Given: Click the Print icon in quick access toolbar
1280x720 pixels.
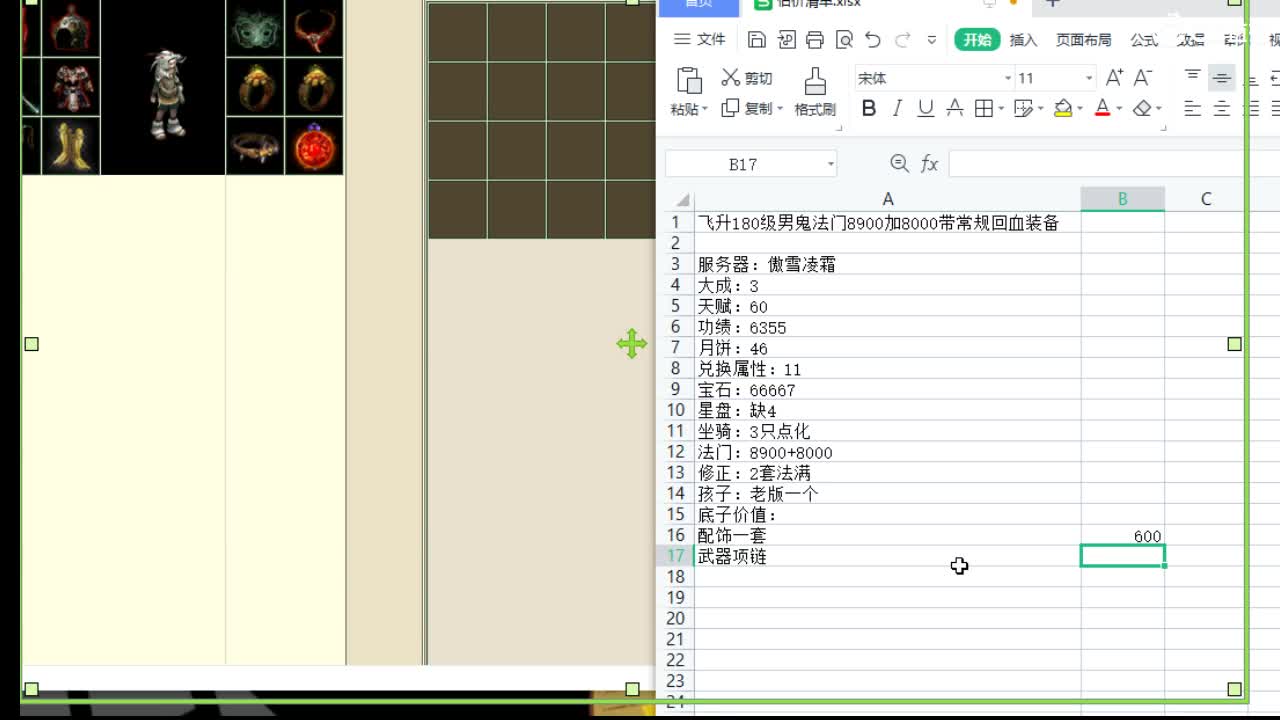Looking at the screenshot, I should tap(815, 40).
